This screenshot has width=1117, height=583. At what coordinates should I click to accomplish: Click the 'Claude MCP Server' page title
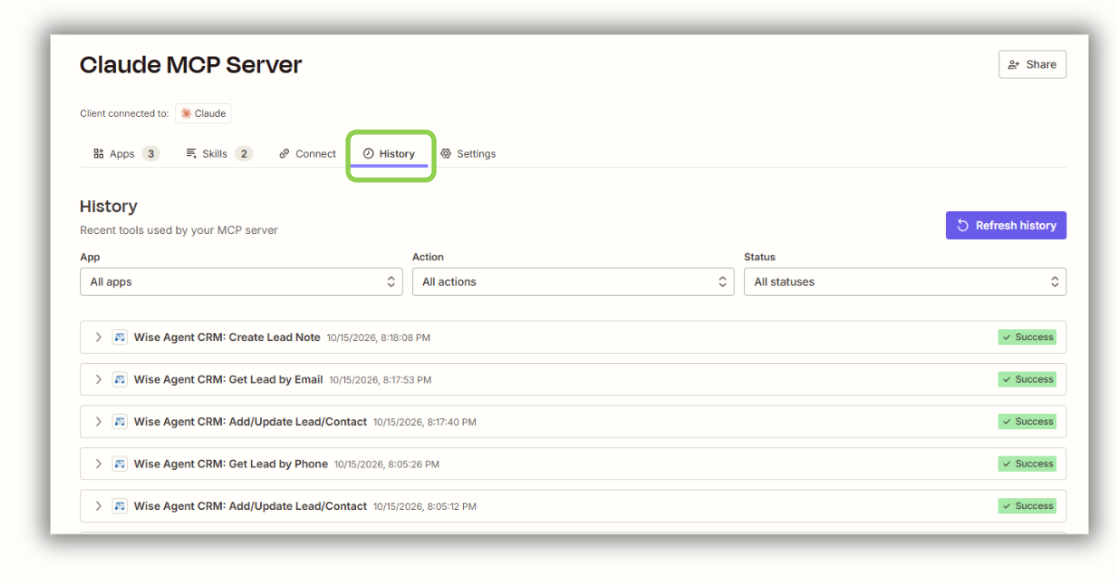click(x=191, y=65)
